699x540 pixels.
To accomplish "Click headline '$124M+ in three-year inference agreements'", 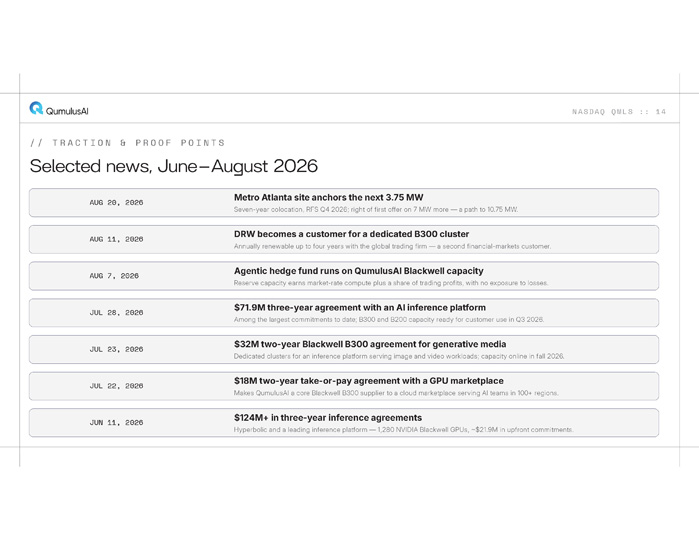I will click(328, 418).
